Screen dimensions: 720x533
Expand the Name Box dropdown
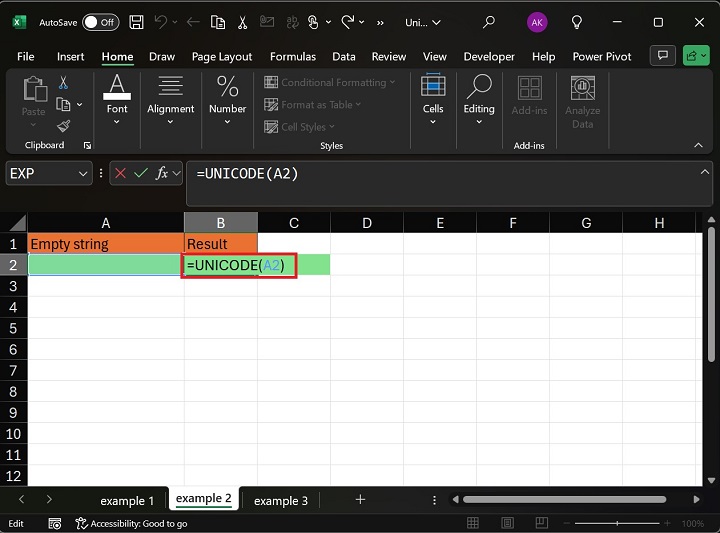tap(82, 173)
